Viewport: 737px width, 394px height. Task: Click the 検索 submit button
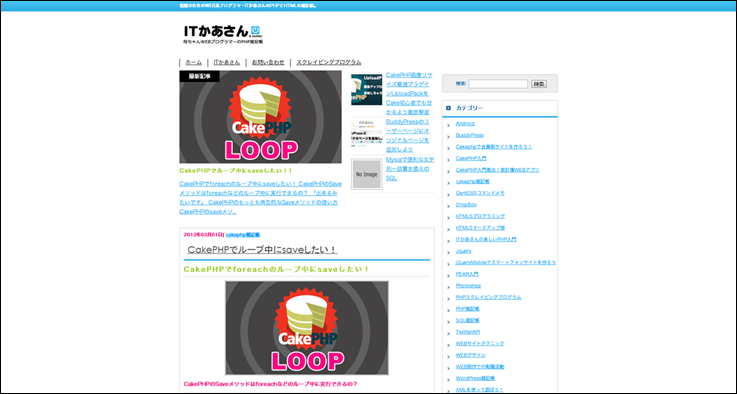pos(539,84)
